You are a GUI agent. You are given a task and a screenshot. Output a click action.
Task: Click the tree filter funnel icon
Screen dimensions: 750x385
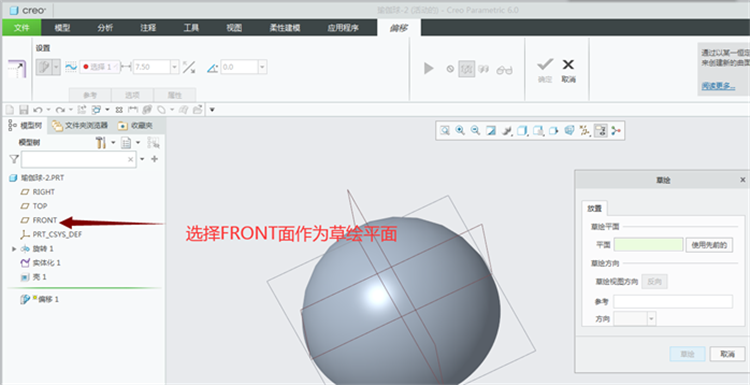[14, 159]
